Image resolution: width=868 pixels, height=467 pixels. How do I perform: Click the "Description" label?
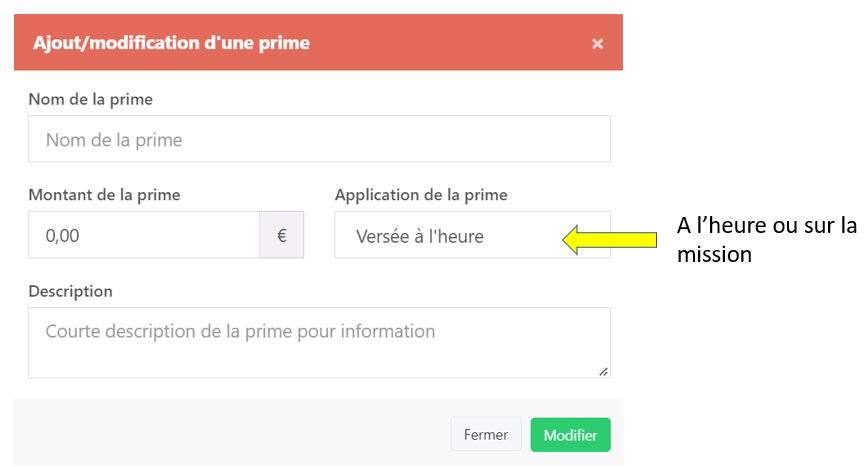(71, 291)
